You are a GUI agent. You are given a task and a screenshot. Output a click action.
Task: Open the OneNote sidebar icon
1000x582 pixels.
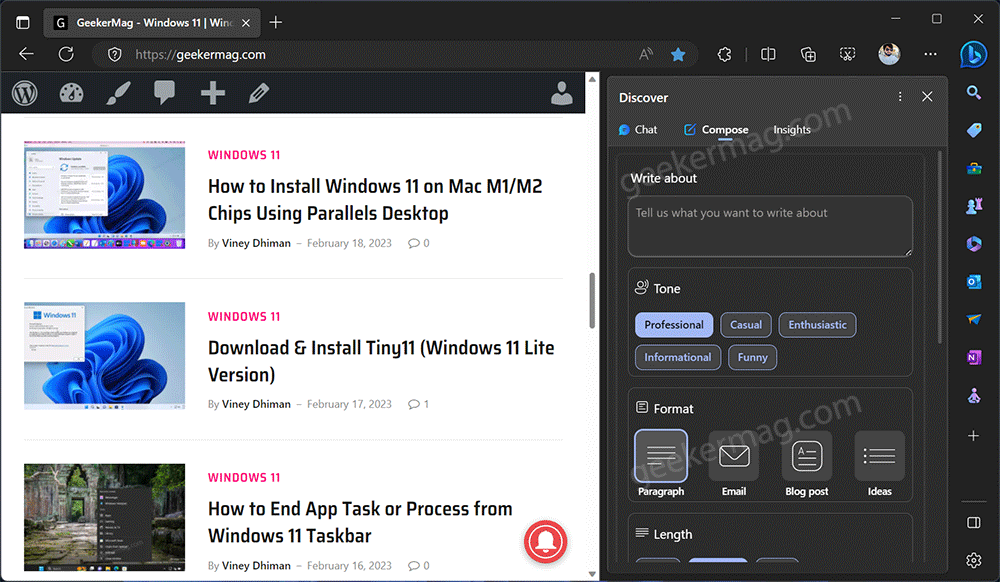coord(974,358)
